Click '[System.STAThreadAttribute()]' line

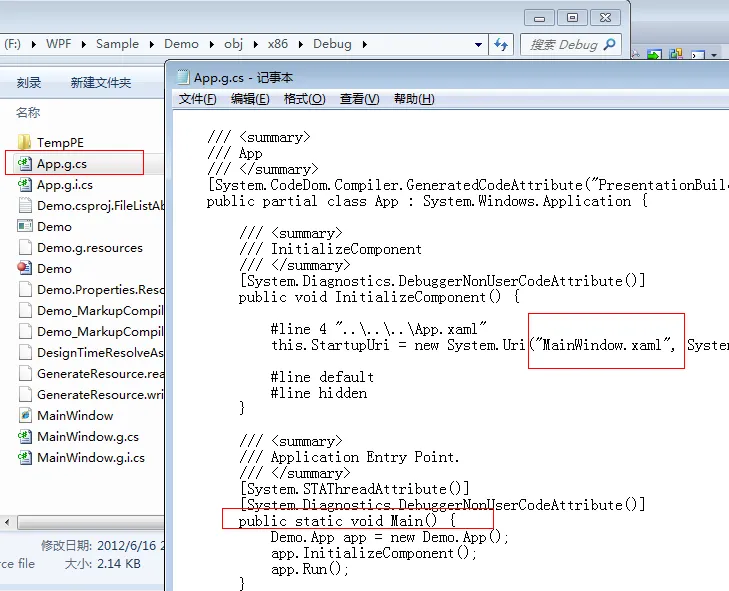[354, 489]
